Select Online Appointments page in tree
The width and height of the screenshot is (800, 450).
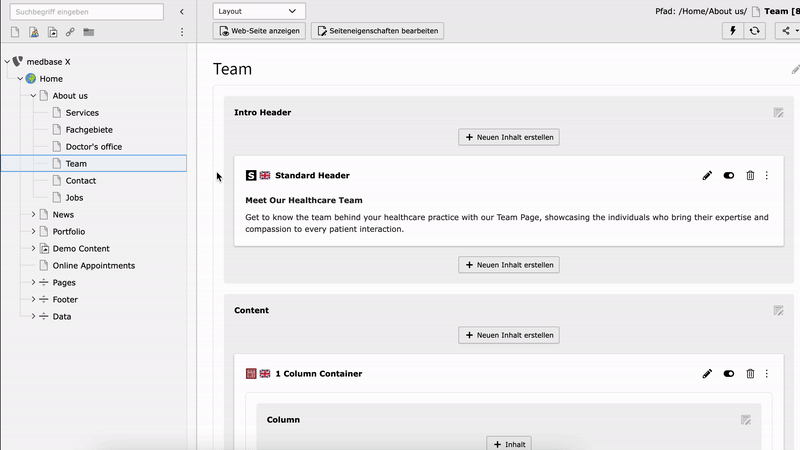click(x=93, y=265)
